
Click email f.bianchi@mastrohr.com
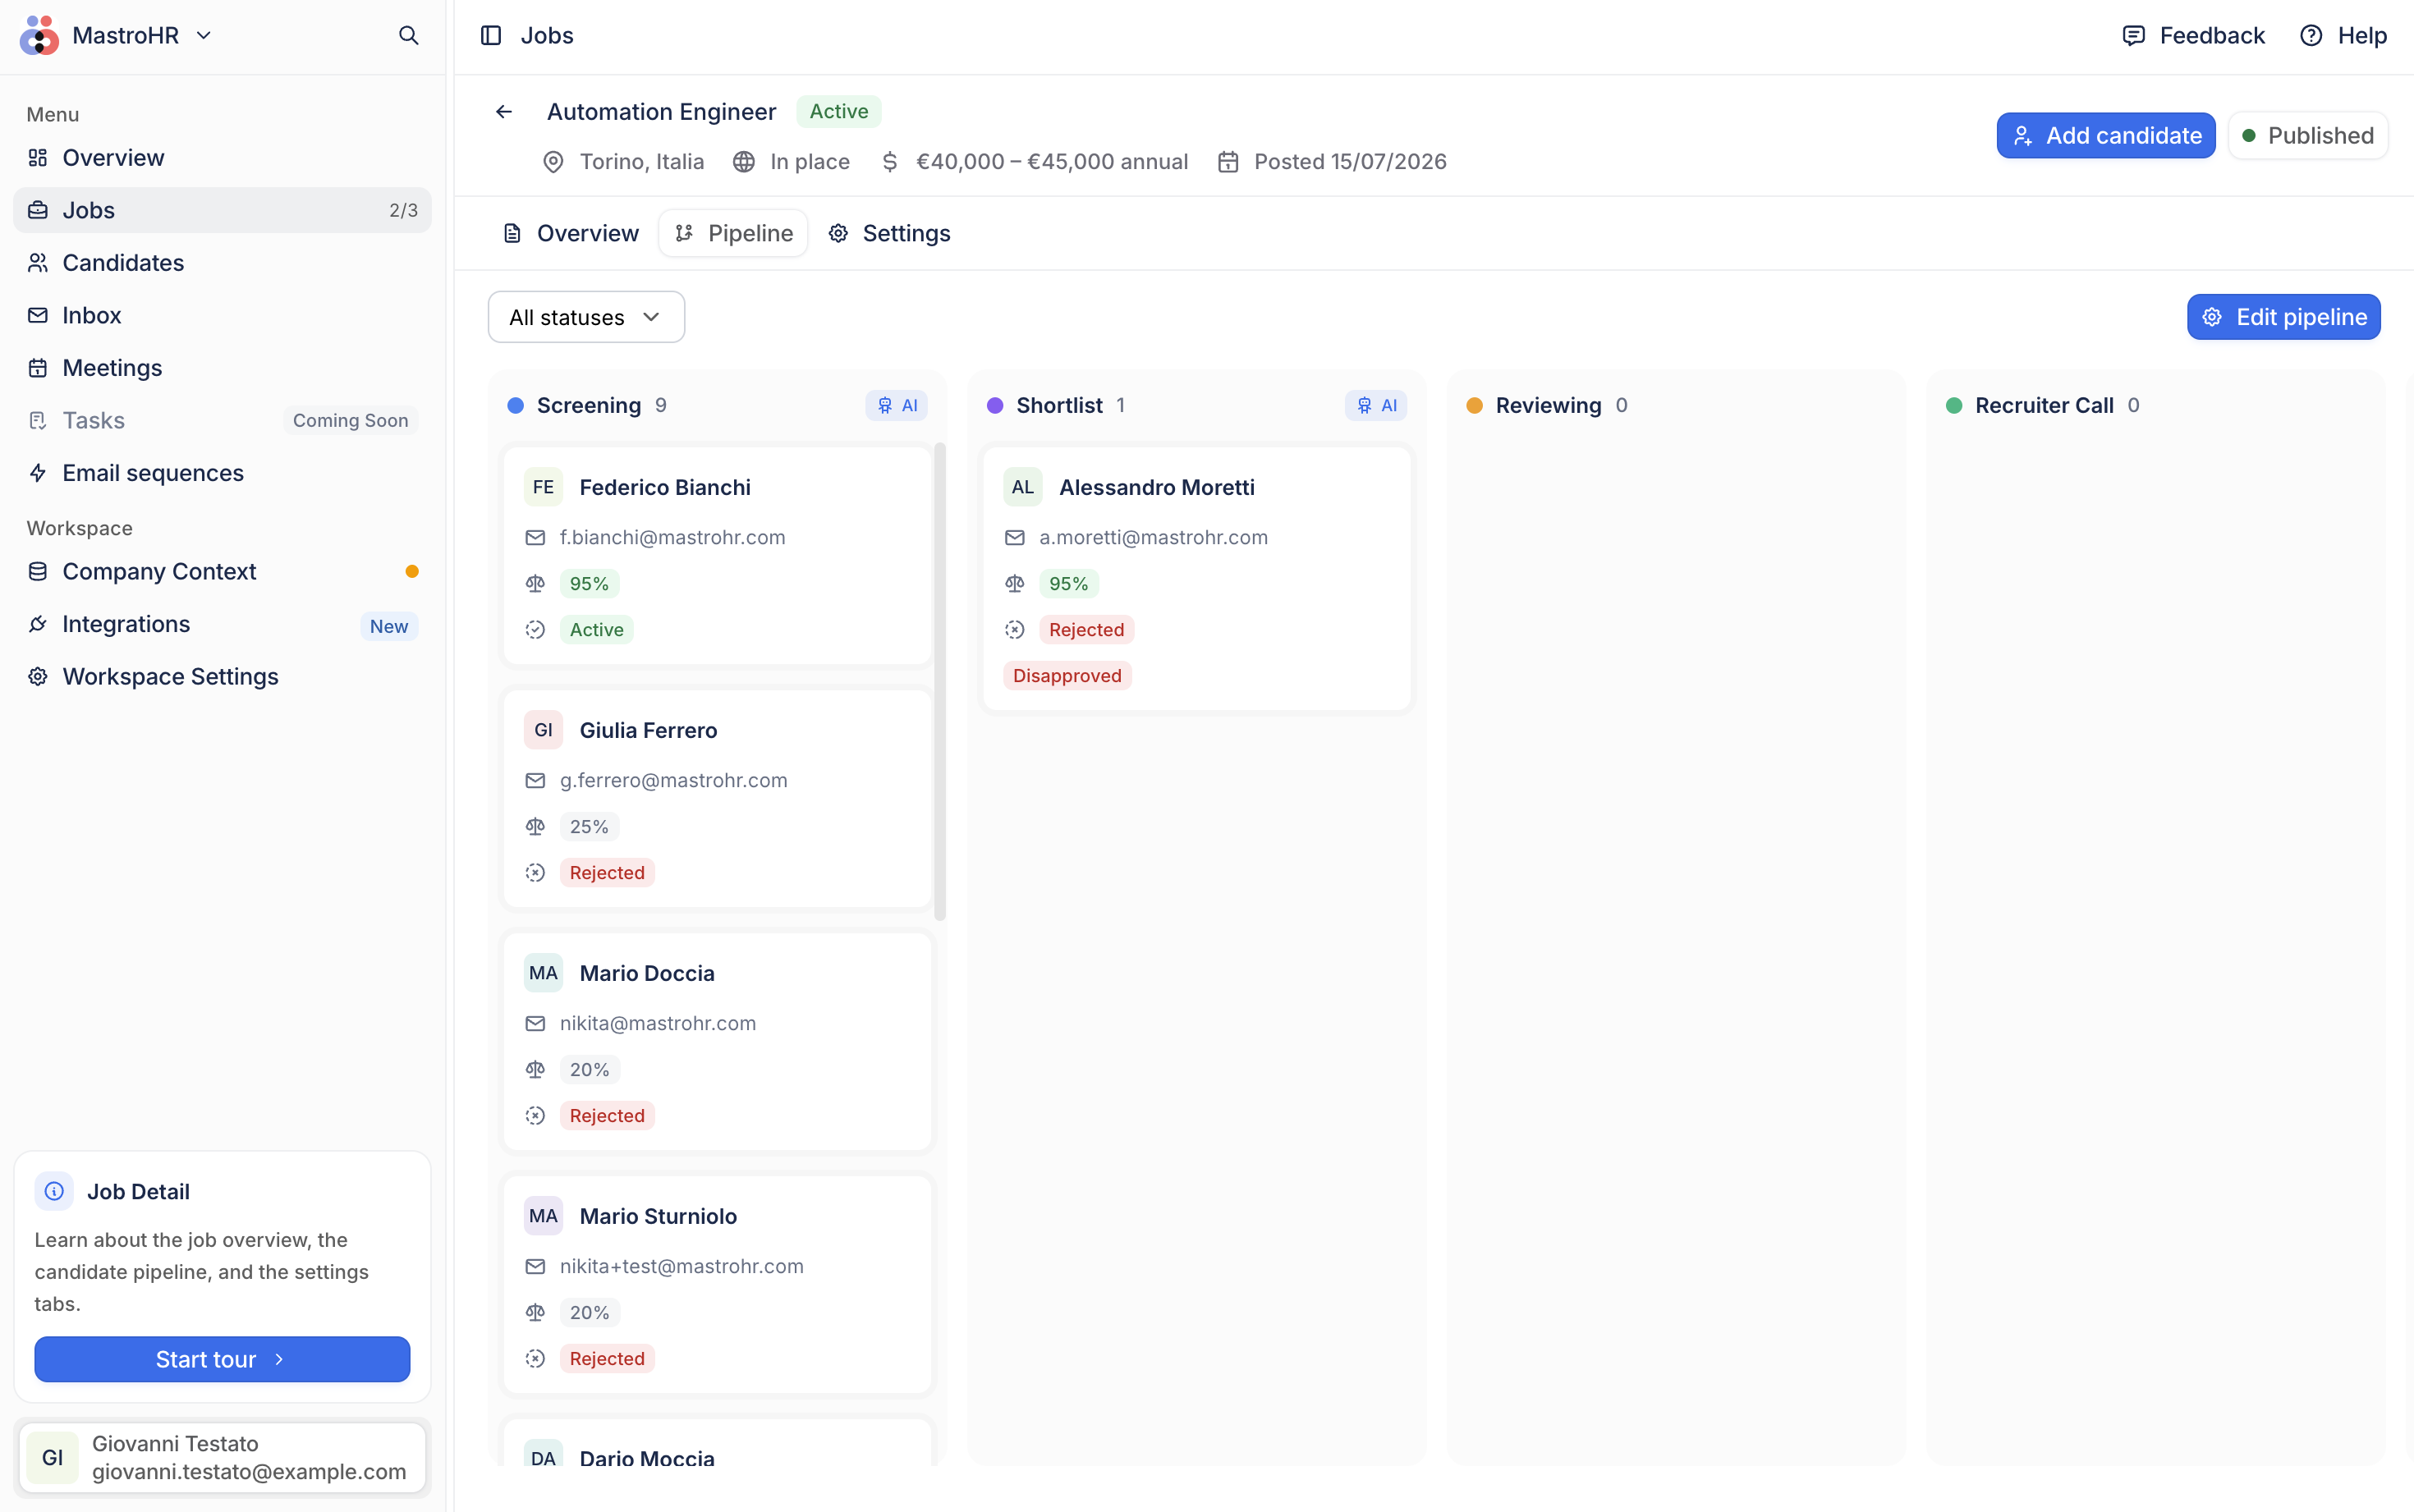[672, 538]
